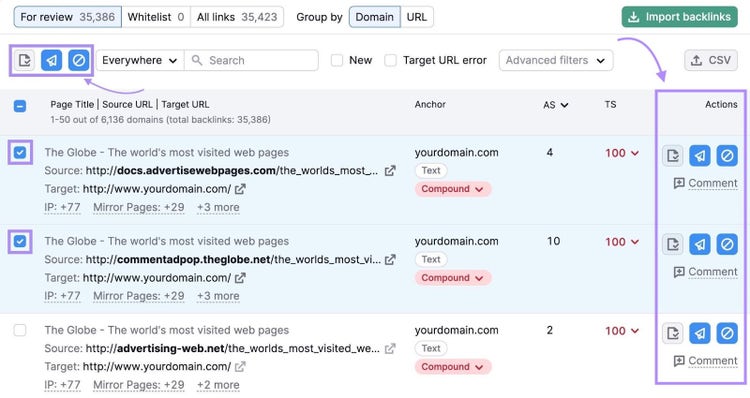Viewport: 750px width, 398px height.
Task: Add Comment to commentadpop.theglobe.net row
Action: (706, 272)
